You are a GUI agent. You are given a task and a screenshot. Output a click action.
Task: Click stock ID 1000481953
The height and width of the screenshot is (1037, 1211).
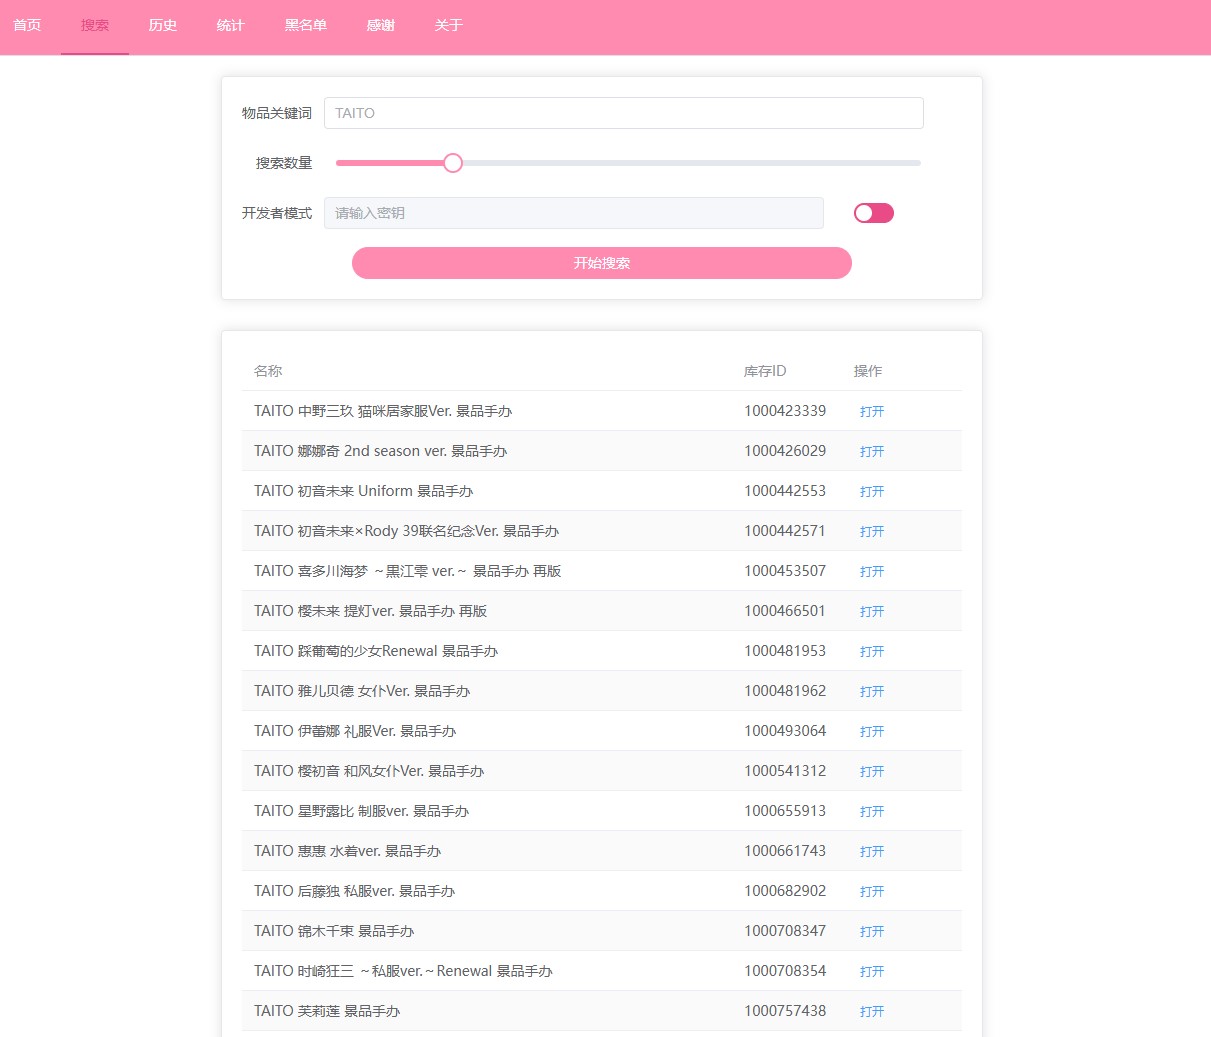click(785, 651)
